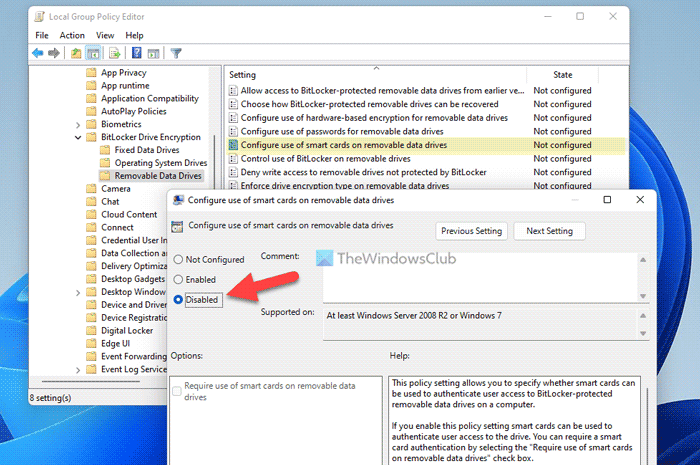This screenshot has width=700, height=465.
Task: Expand the Desktop Window tree node
Action: tap(78, 293)
